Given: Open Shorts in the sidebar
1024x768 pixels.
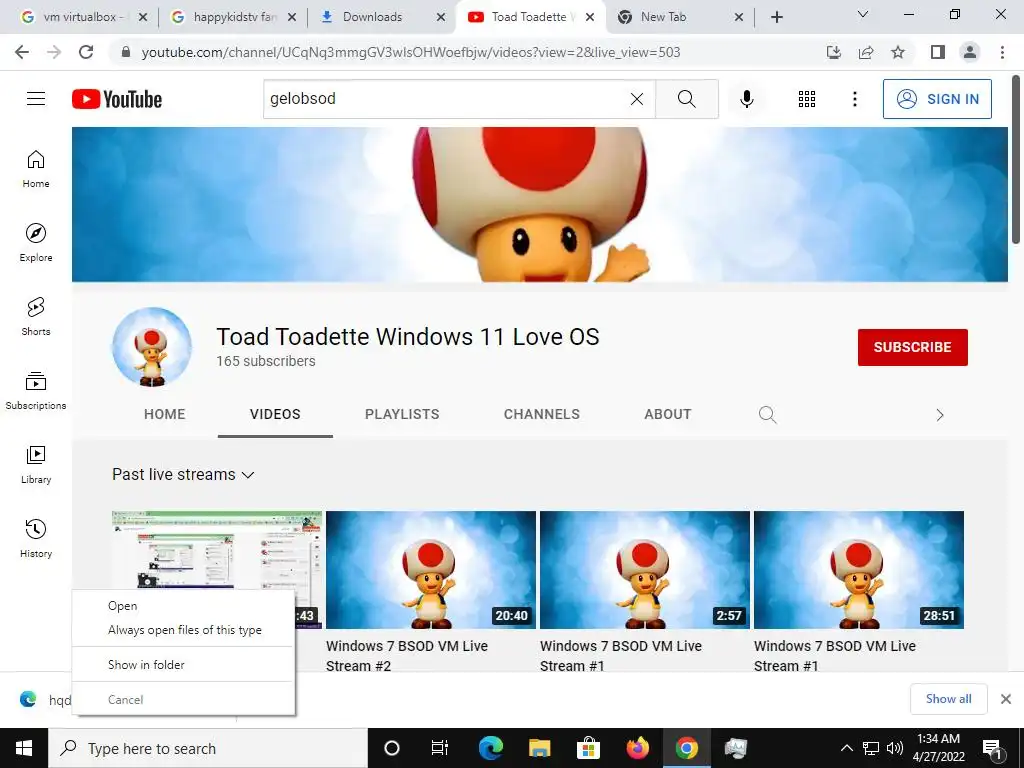Looking at the screenshot, I should 36,317.
